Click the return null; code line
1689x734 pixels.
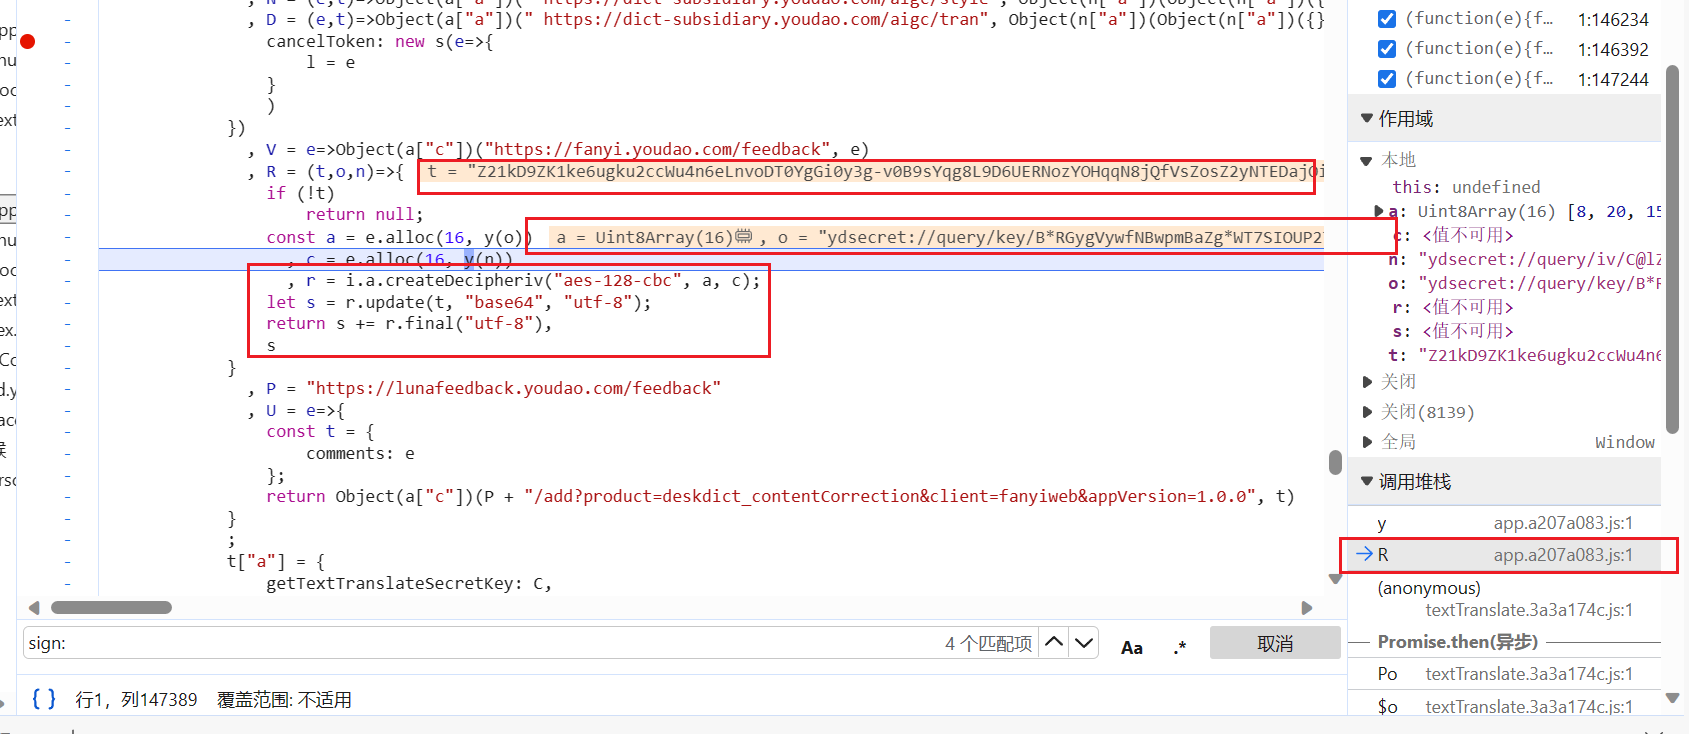364,214
